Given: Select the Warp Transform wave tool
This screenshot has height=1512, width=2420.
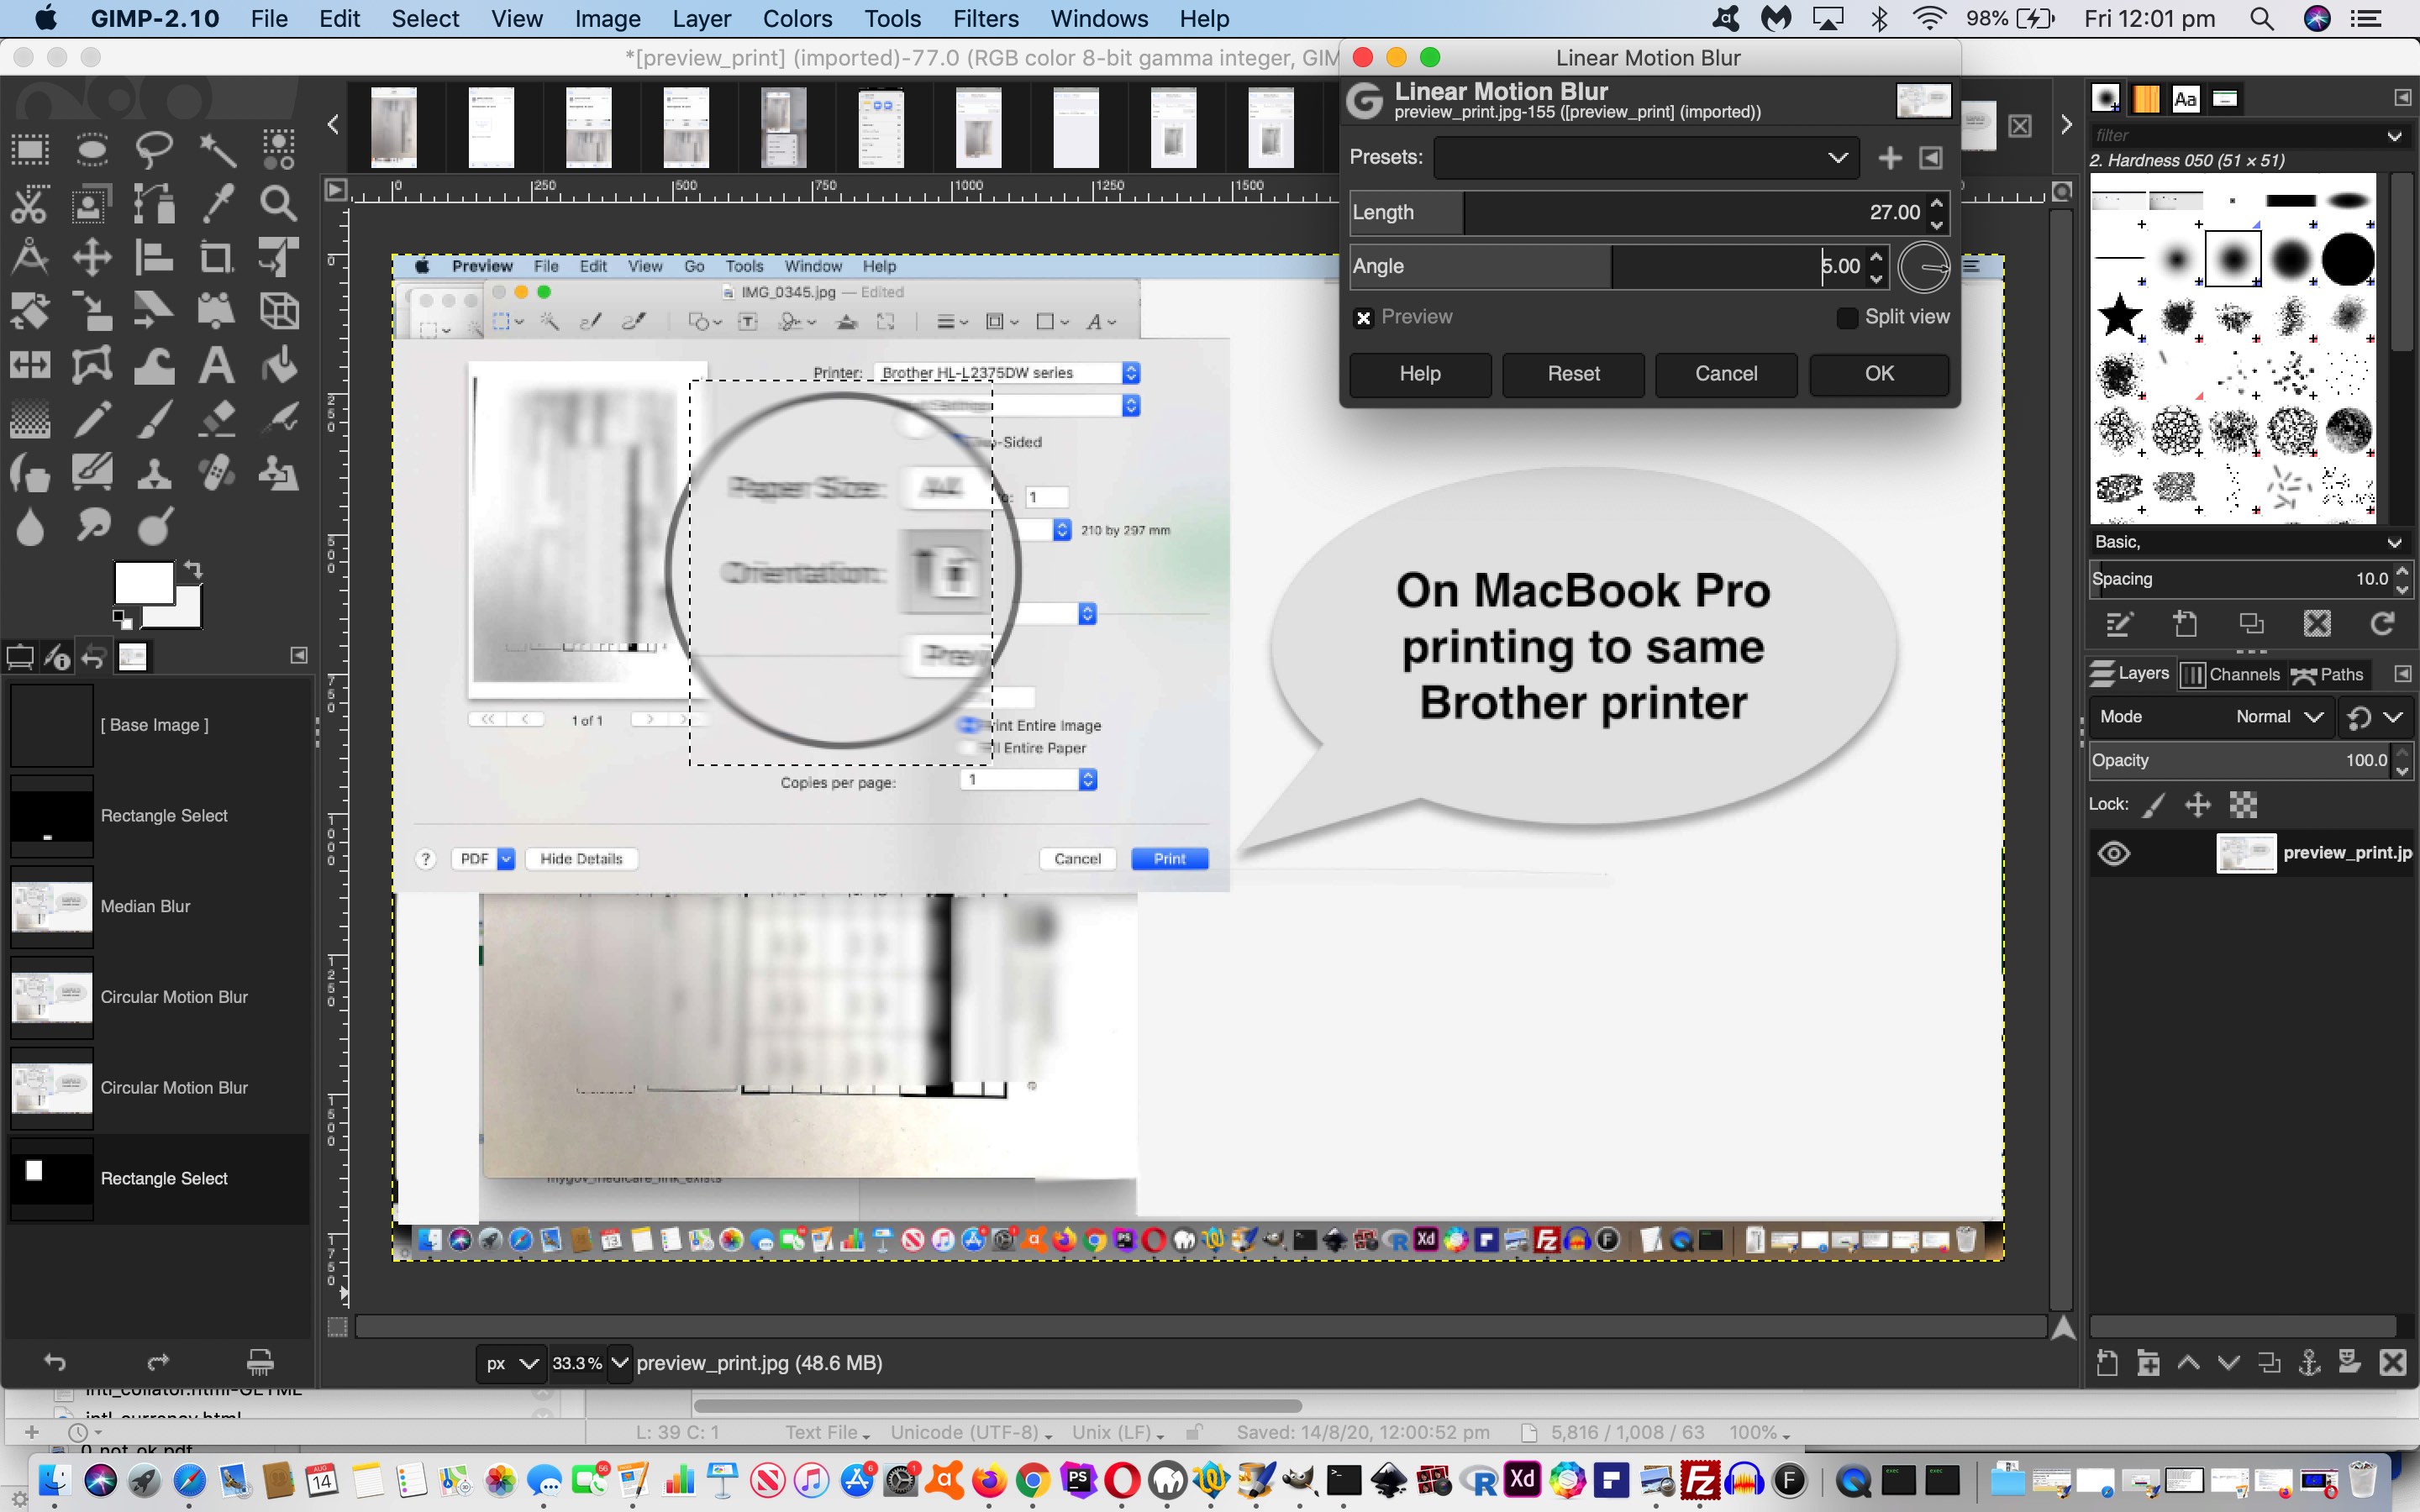Looking at the screenshot, I should [x=154, y=366].
